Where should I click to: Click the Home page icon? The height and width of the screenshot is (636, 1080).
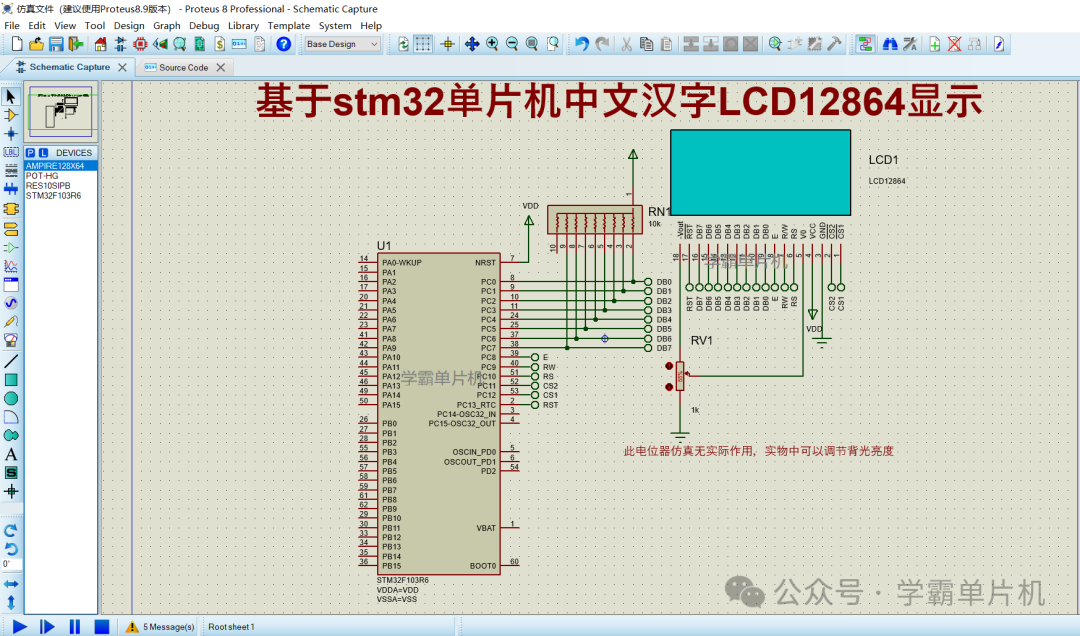pyautogui.click(x=101, y=44)
